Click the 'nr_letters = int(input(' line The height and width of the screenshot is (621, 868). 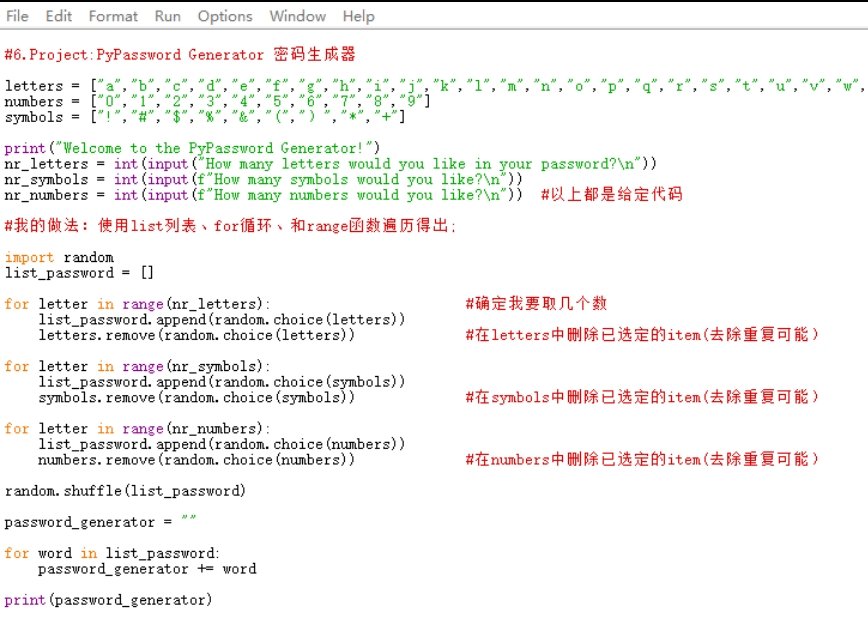tap(330, 164)
